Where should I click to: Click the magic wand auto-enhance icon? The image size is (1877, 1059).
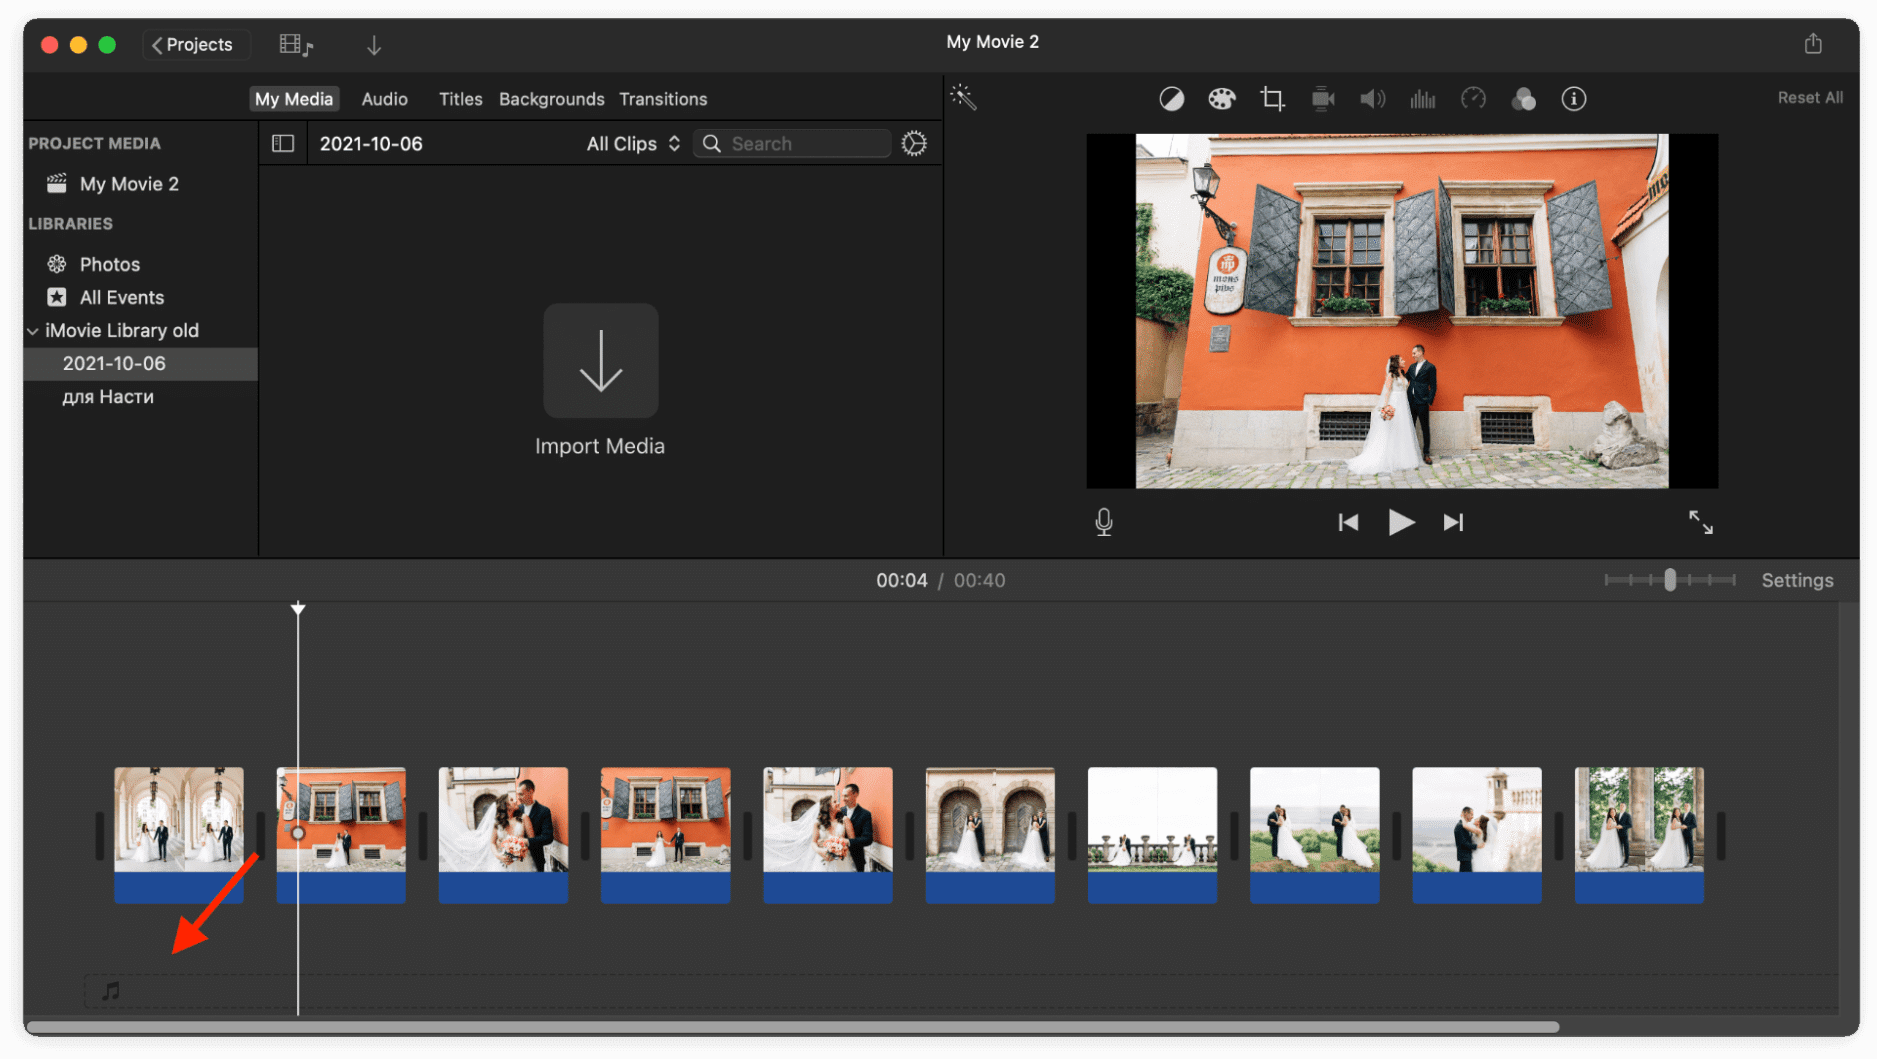tap(963, 97)
